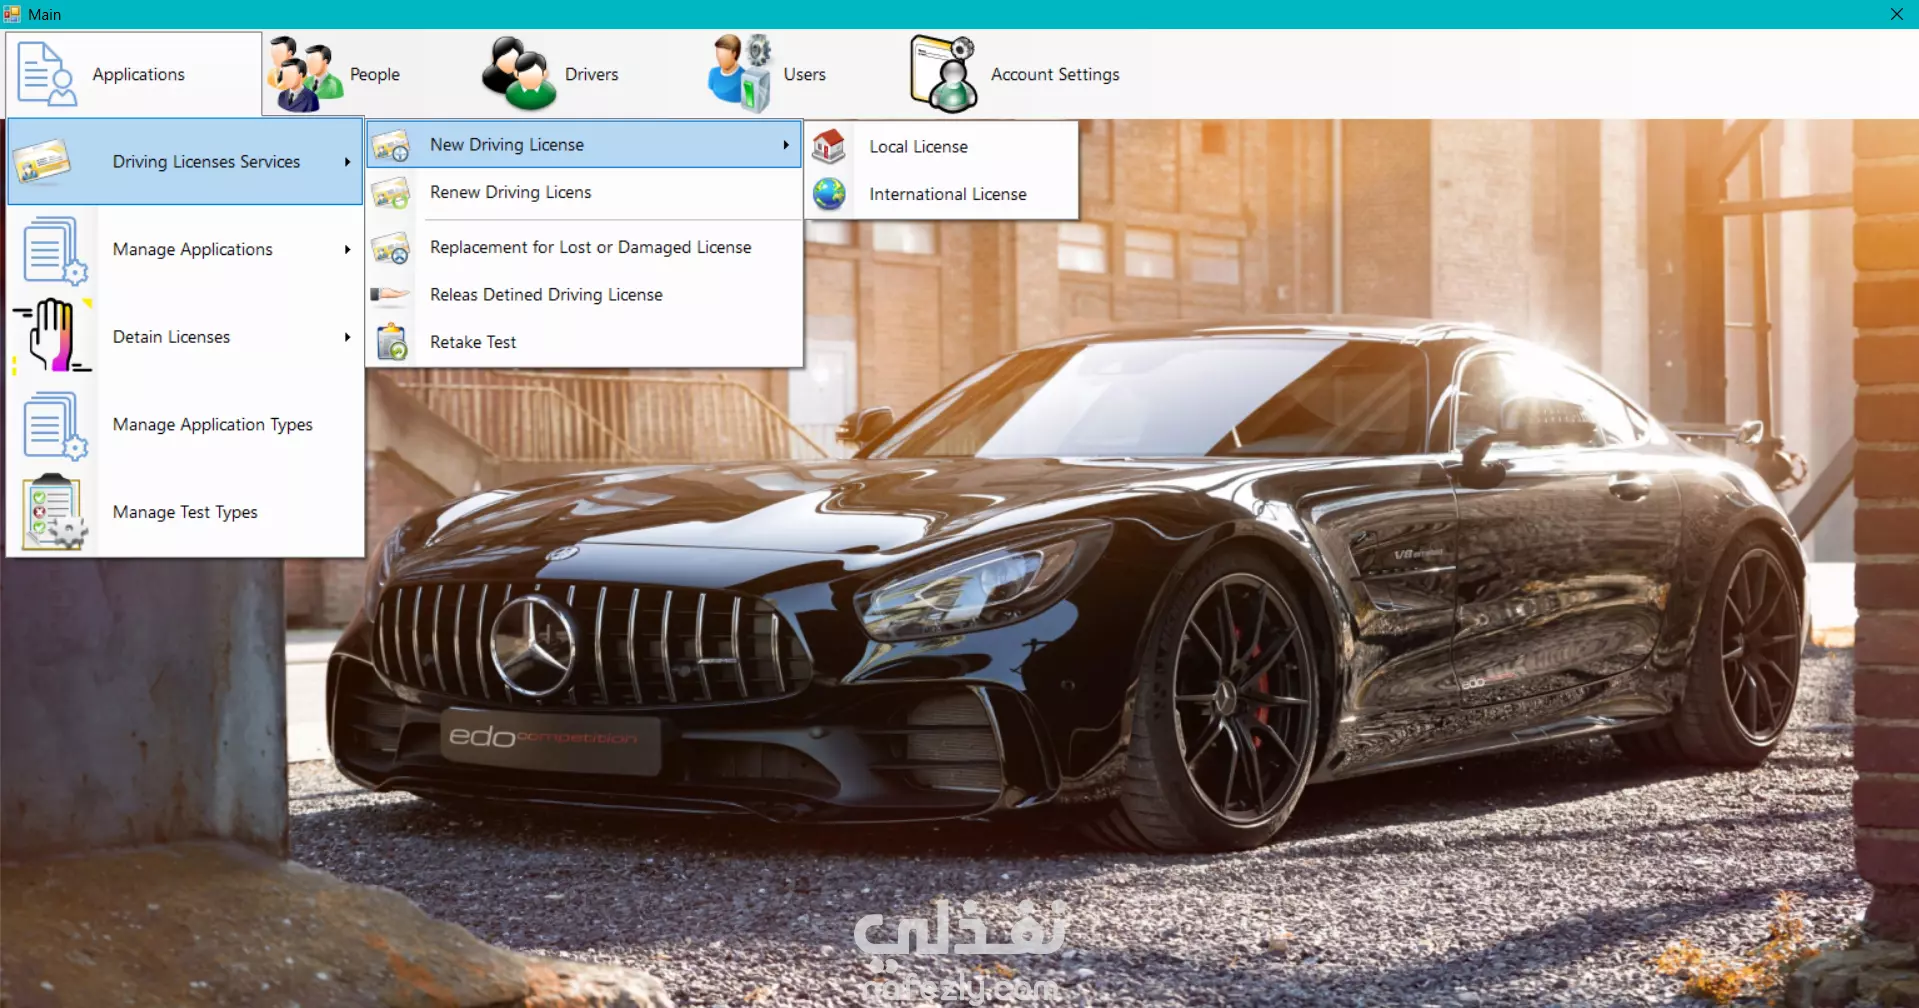Click the Account Settings icon
This screenshot has height=1008, width=1919.
coord(944,74)
